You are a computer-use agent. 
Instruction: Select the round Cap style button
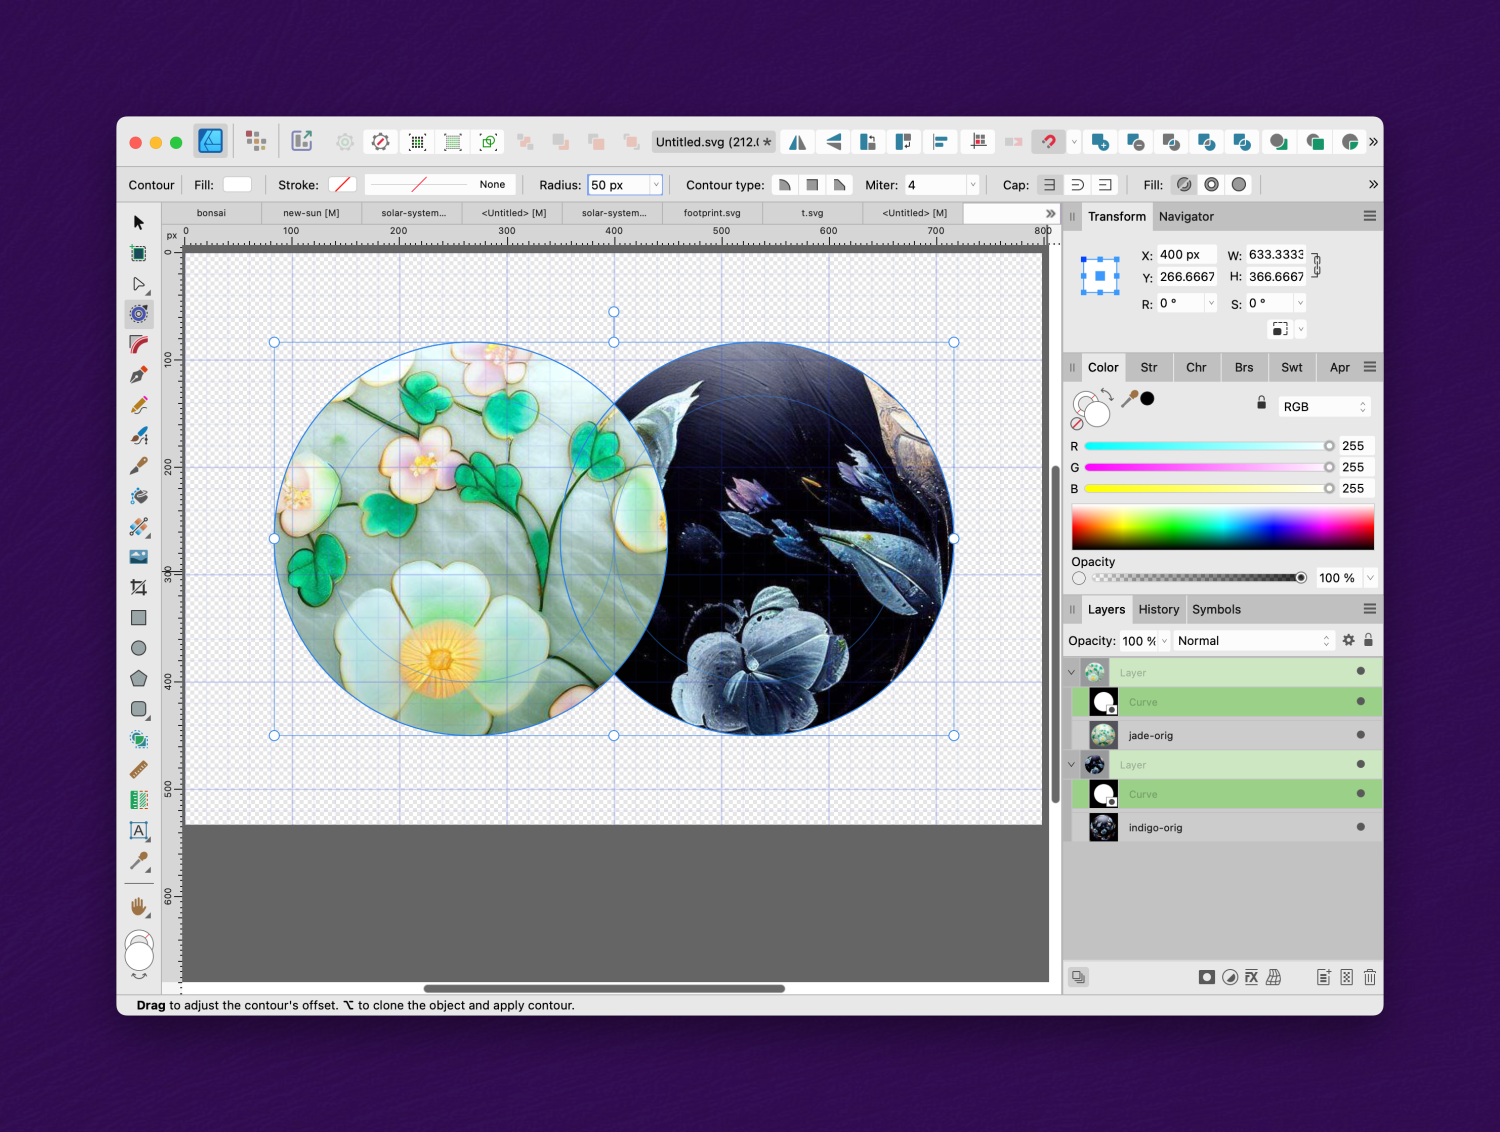coord(1077,184)
